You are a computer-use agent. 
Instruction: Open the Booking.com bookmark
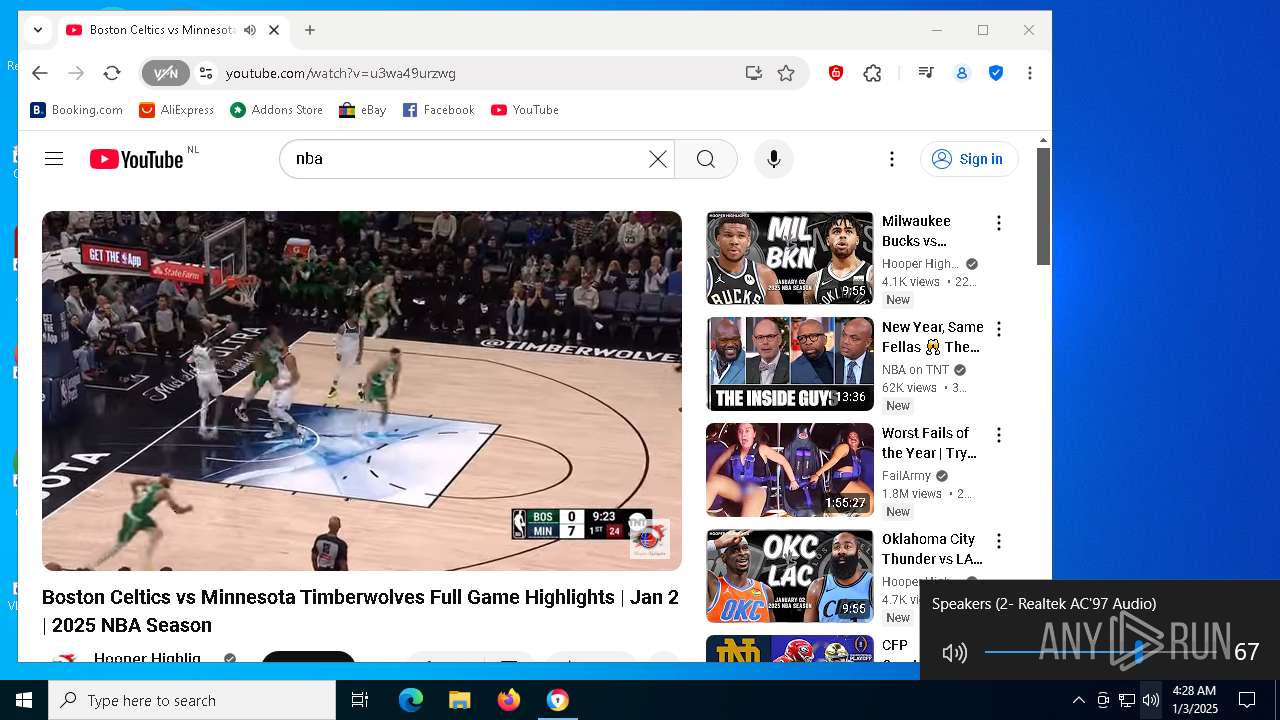click(x=77, y=110)
